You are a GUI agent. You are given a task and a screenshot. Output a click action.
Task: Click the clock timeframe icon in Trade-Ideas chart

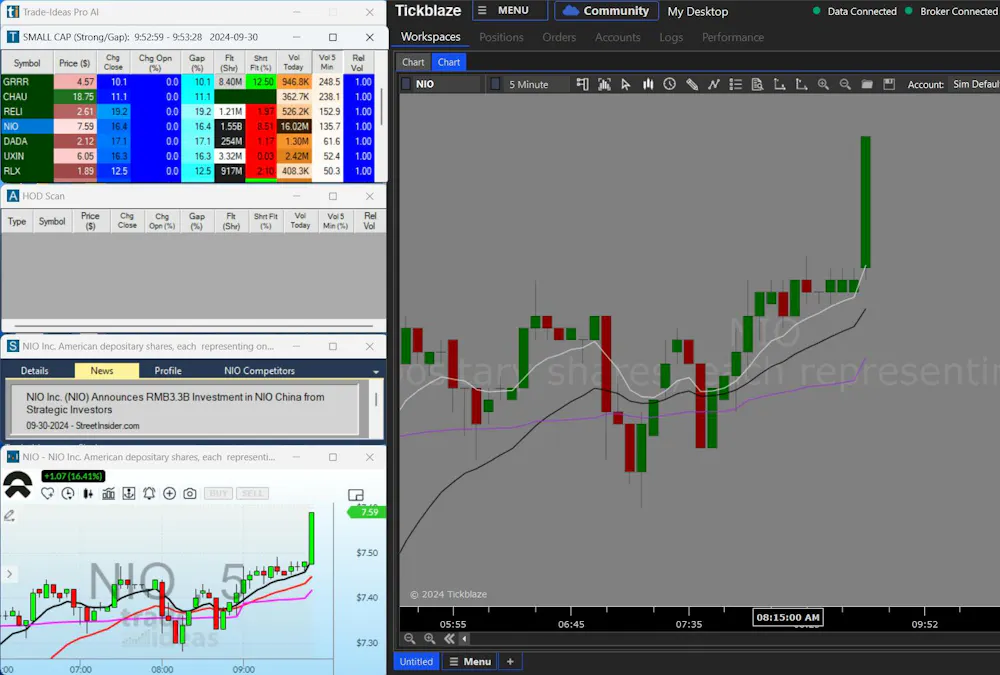(68, 493)
